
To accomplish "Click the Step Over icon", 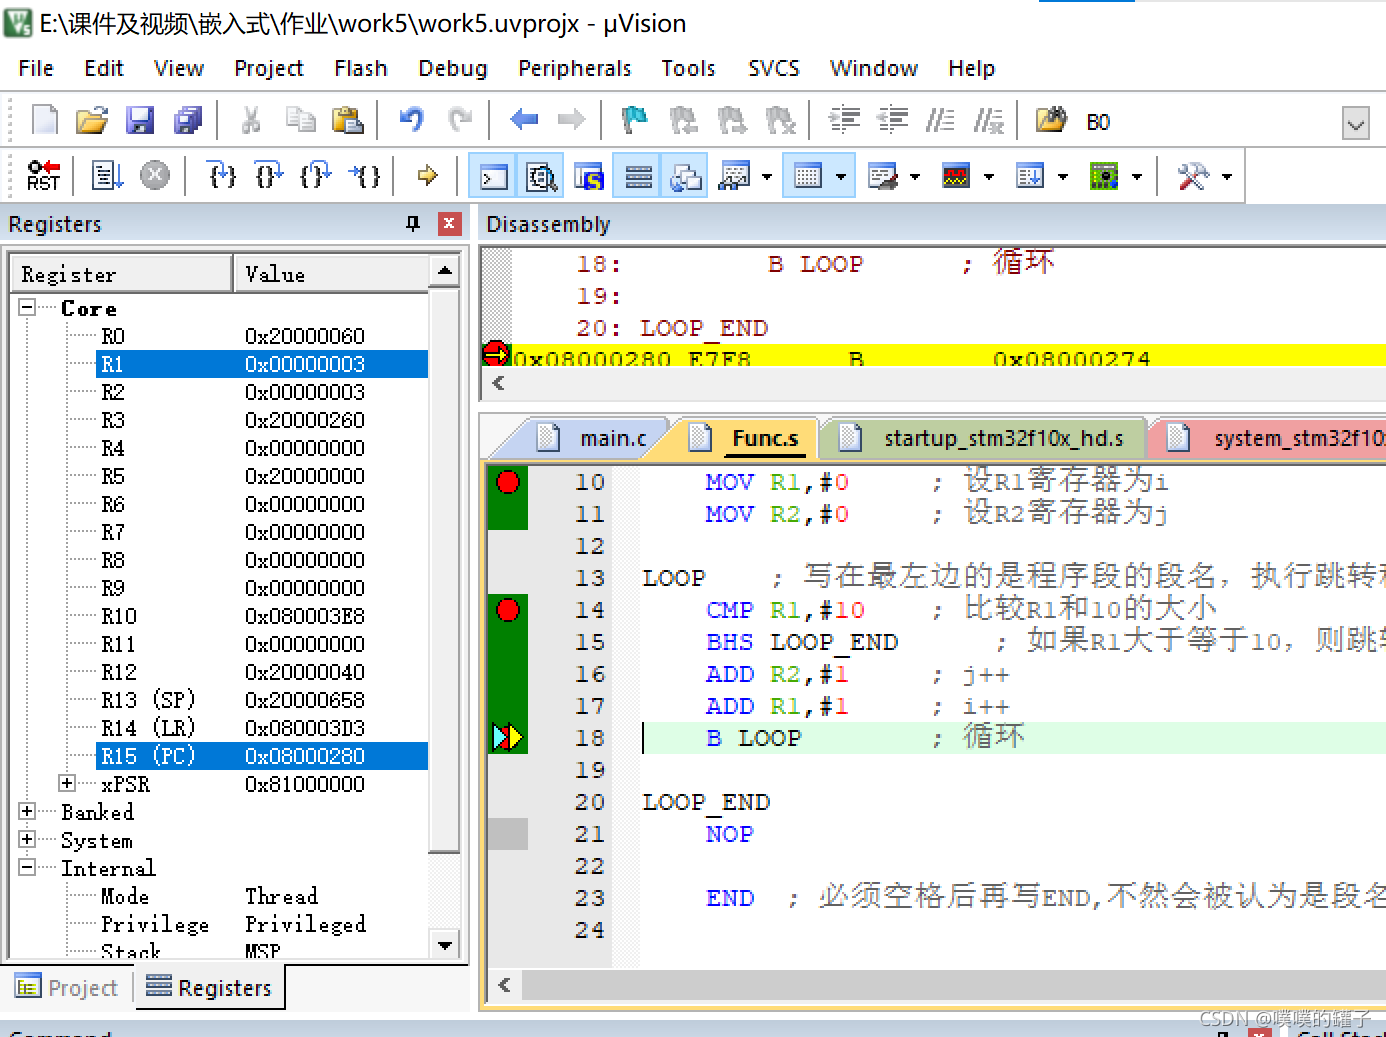I will (268, 176).
